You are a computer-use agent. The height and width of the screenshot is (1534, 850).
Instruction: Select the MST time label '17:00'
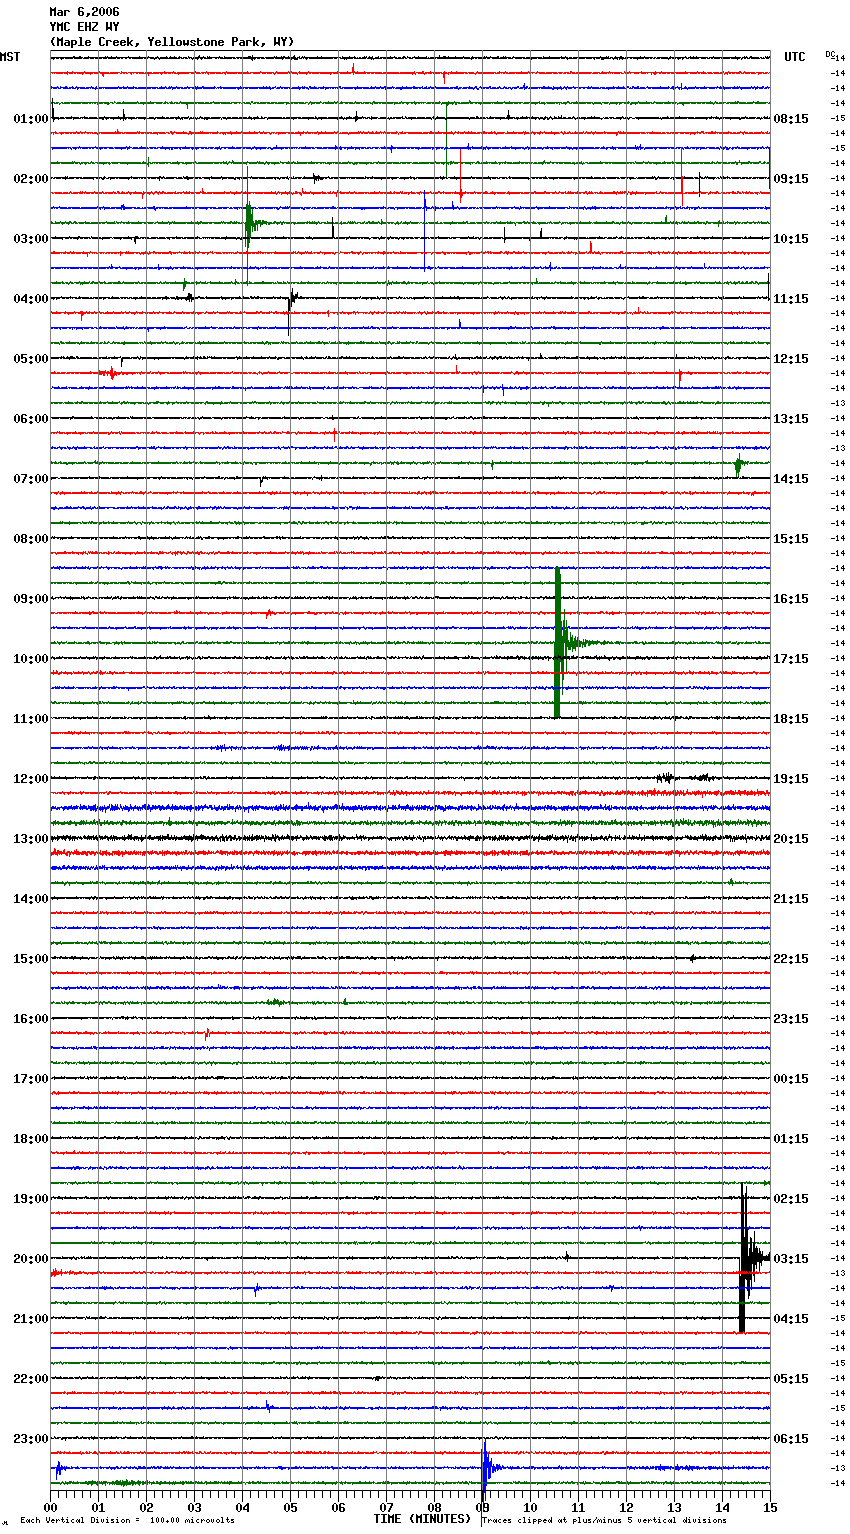(31, 1079)
